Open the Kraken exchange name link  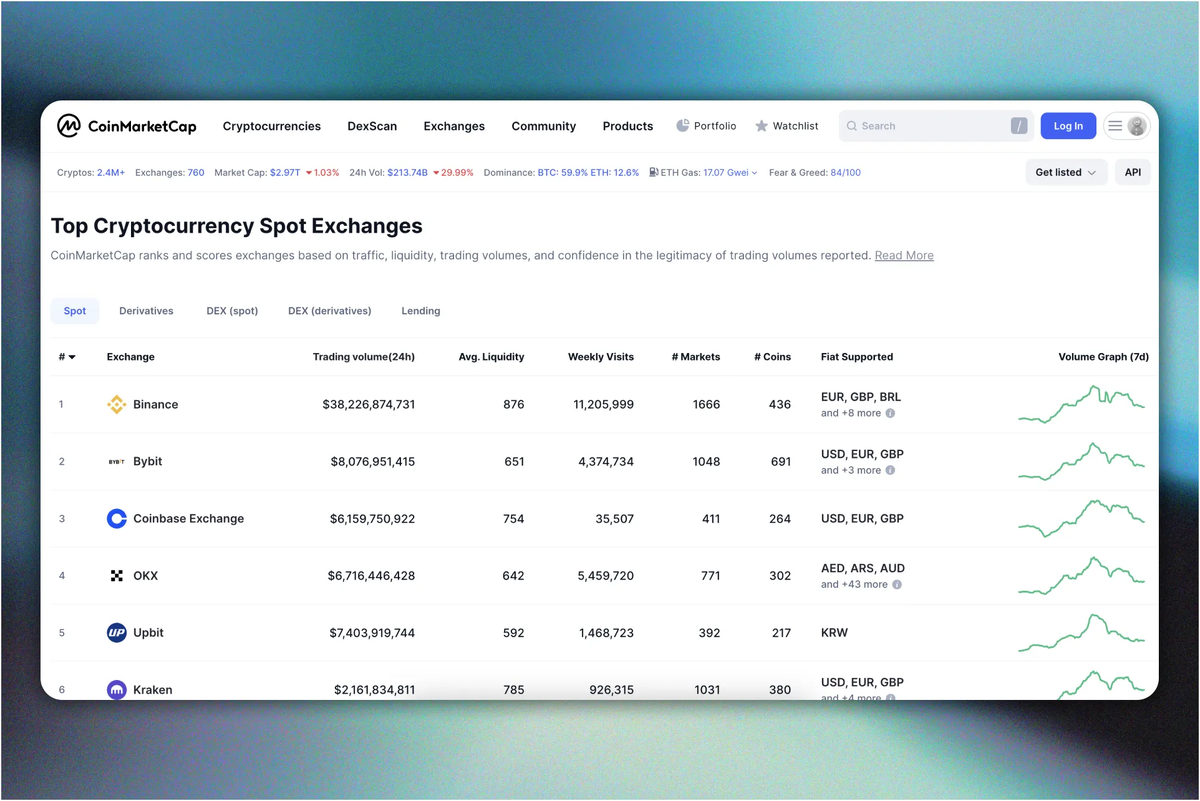[x=153, y=690]
